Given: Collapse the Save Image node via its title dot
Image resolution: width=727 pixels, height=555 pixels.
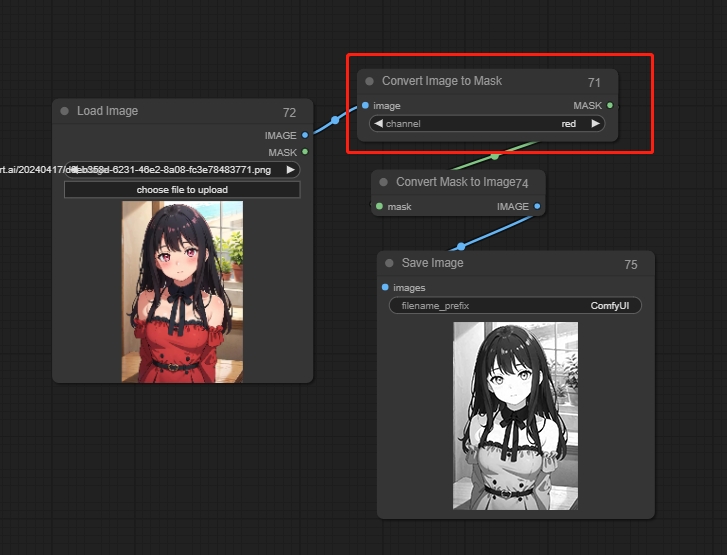Looking at the screenshot, I should (390, 263).
